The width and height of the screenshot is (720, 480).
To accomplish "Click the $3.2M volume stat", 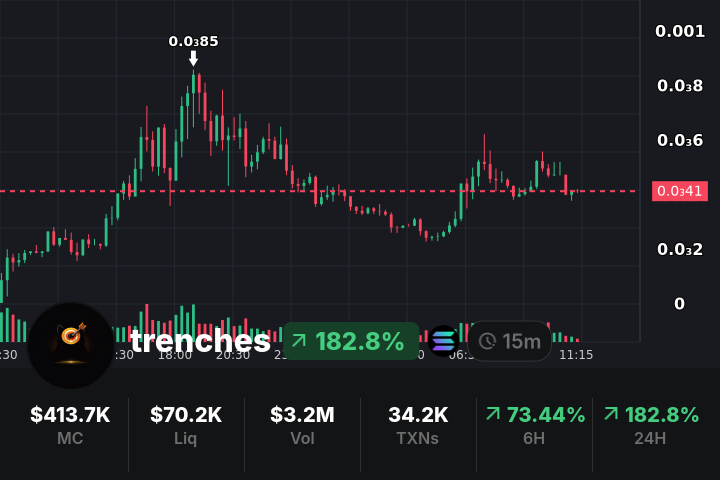I will click(x=302, y=425).
